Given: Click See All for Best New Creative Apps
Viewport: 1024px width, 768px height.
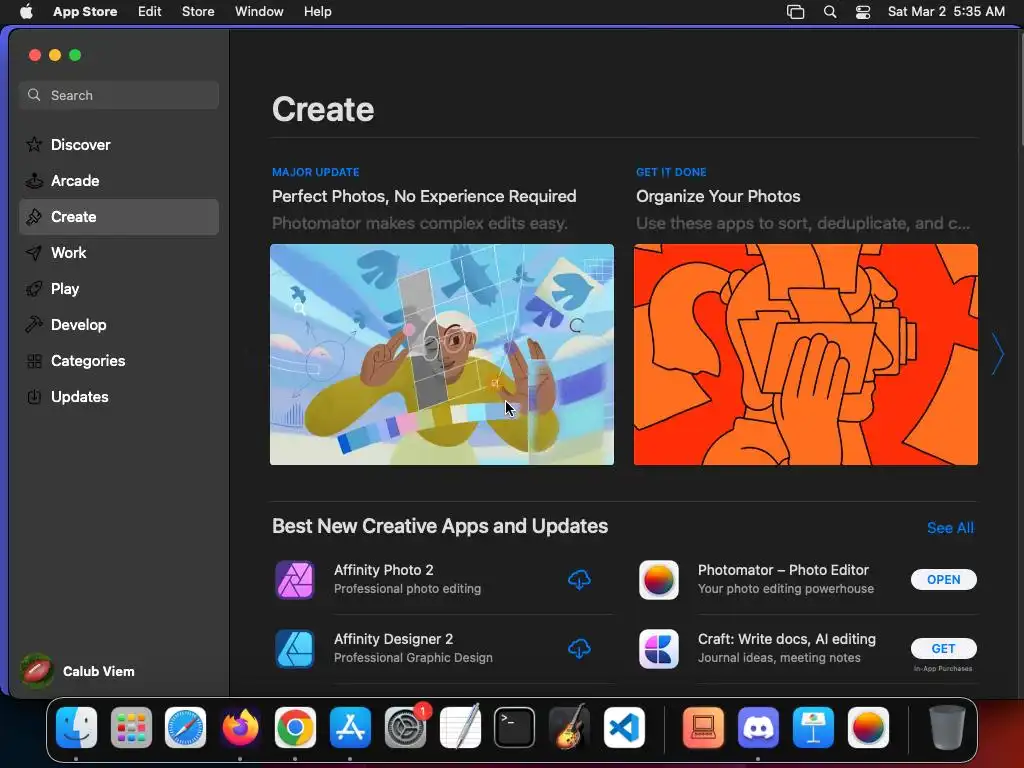Looking at the screenshot, I should [x=950, y=528].
